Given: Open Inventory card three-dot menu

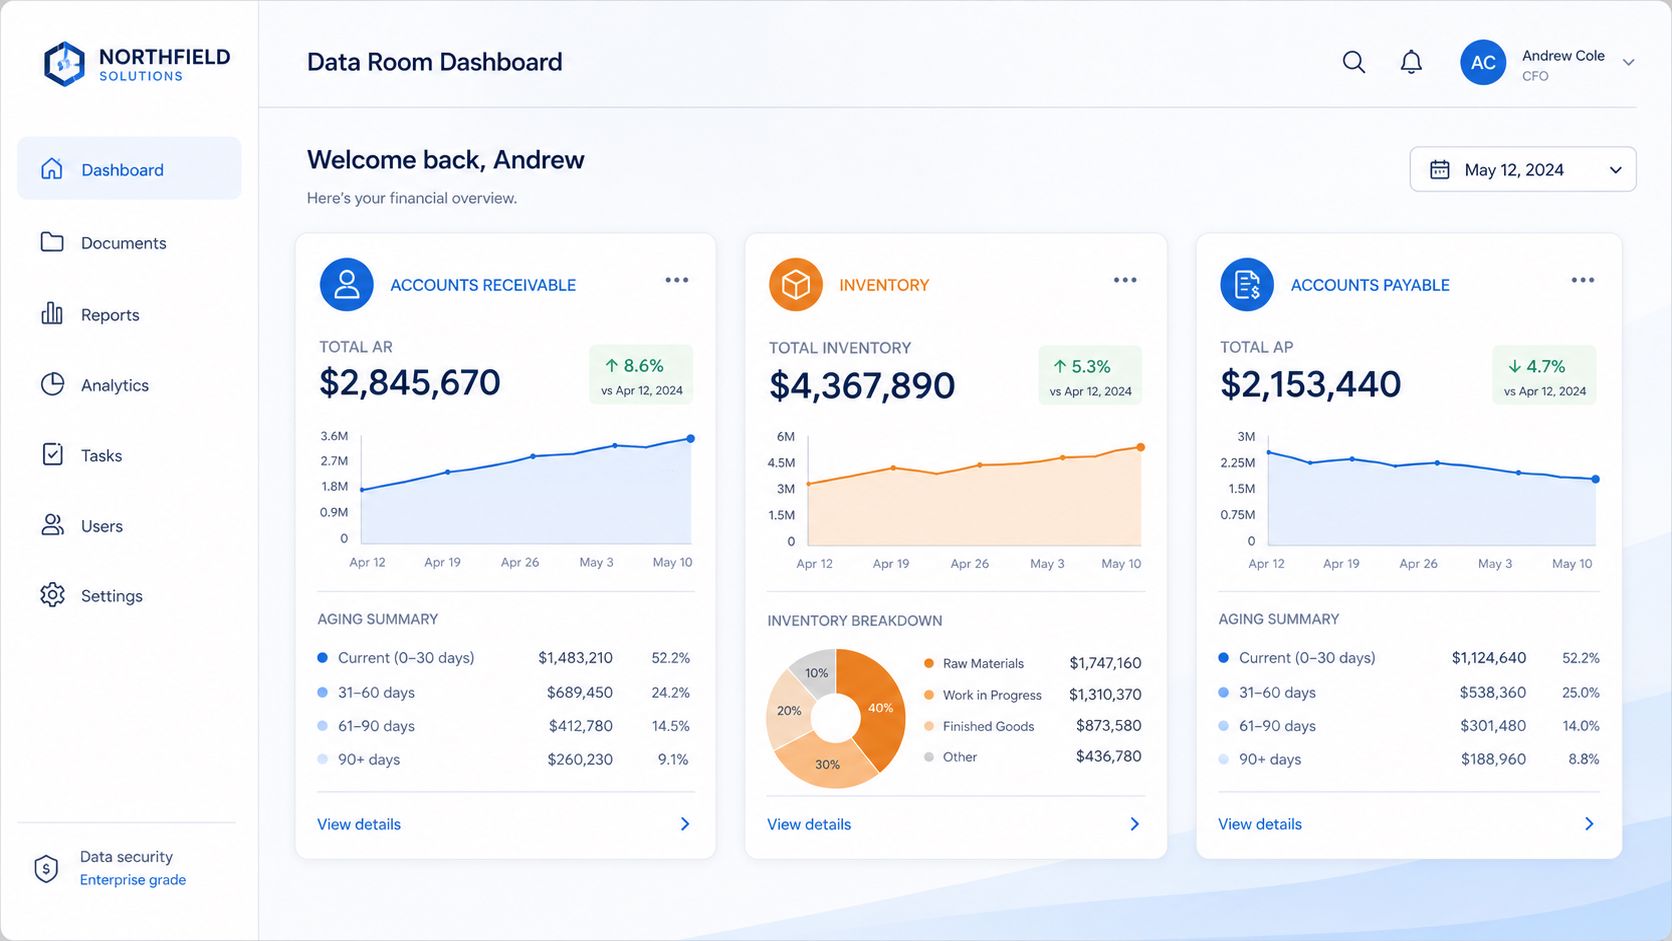Looking at the screenshot, I should pyautogui.click(x=1125, y=280).
